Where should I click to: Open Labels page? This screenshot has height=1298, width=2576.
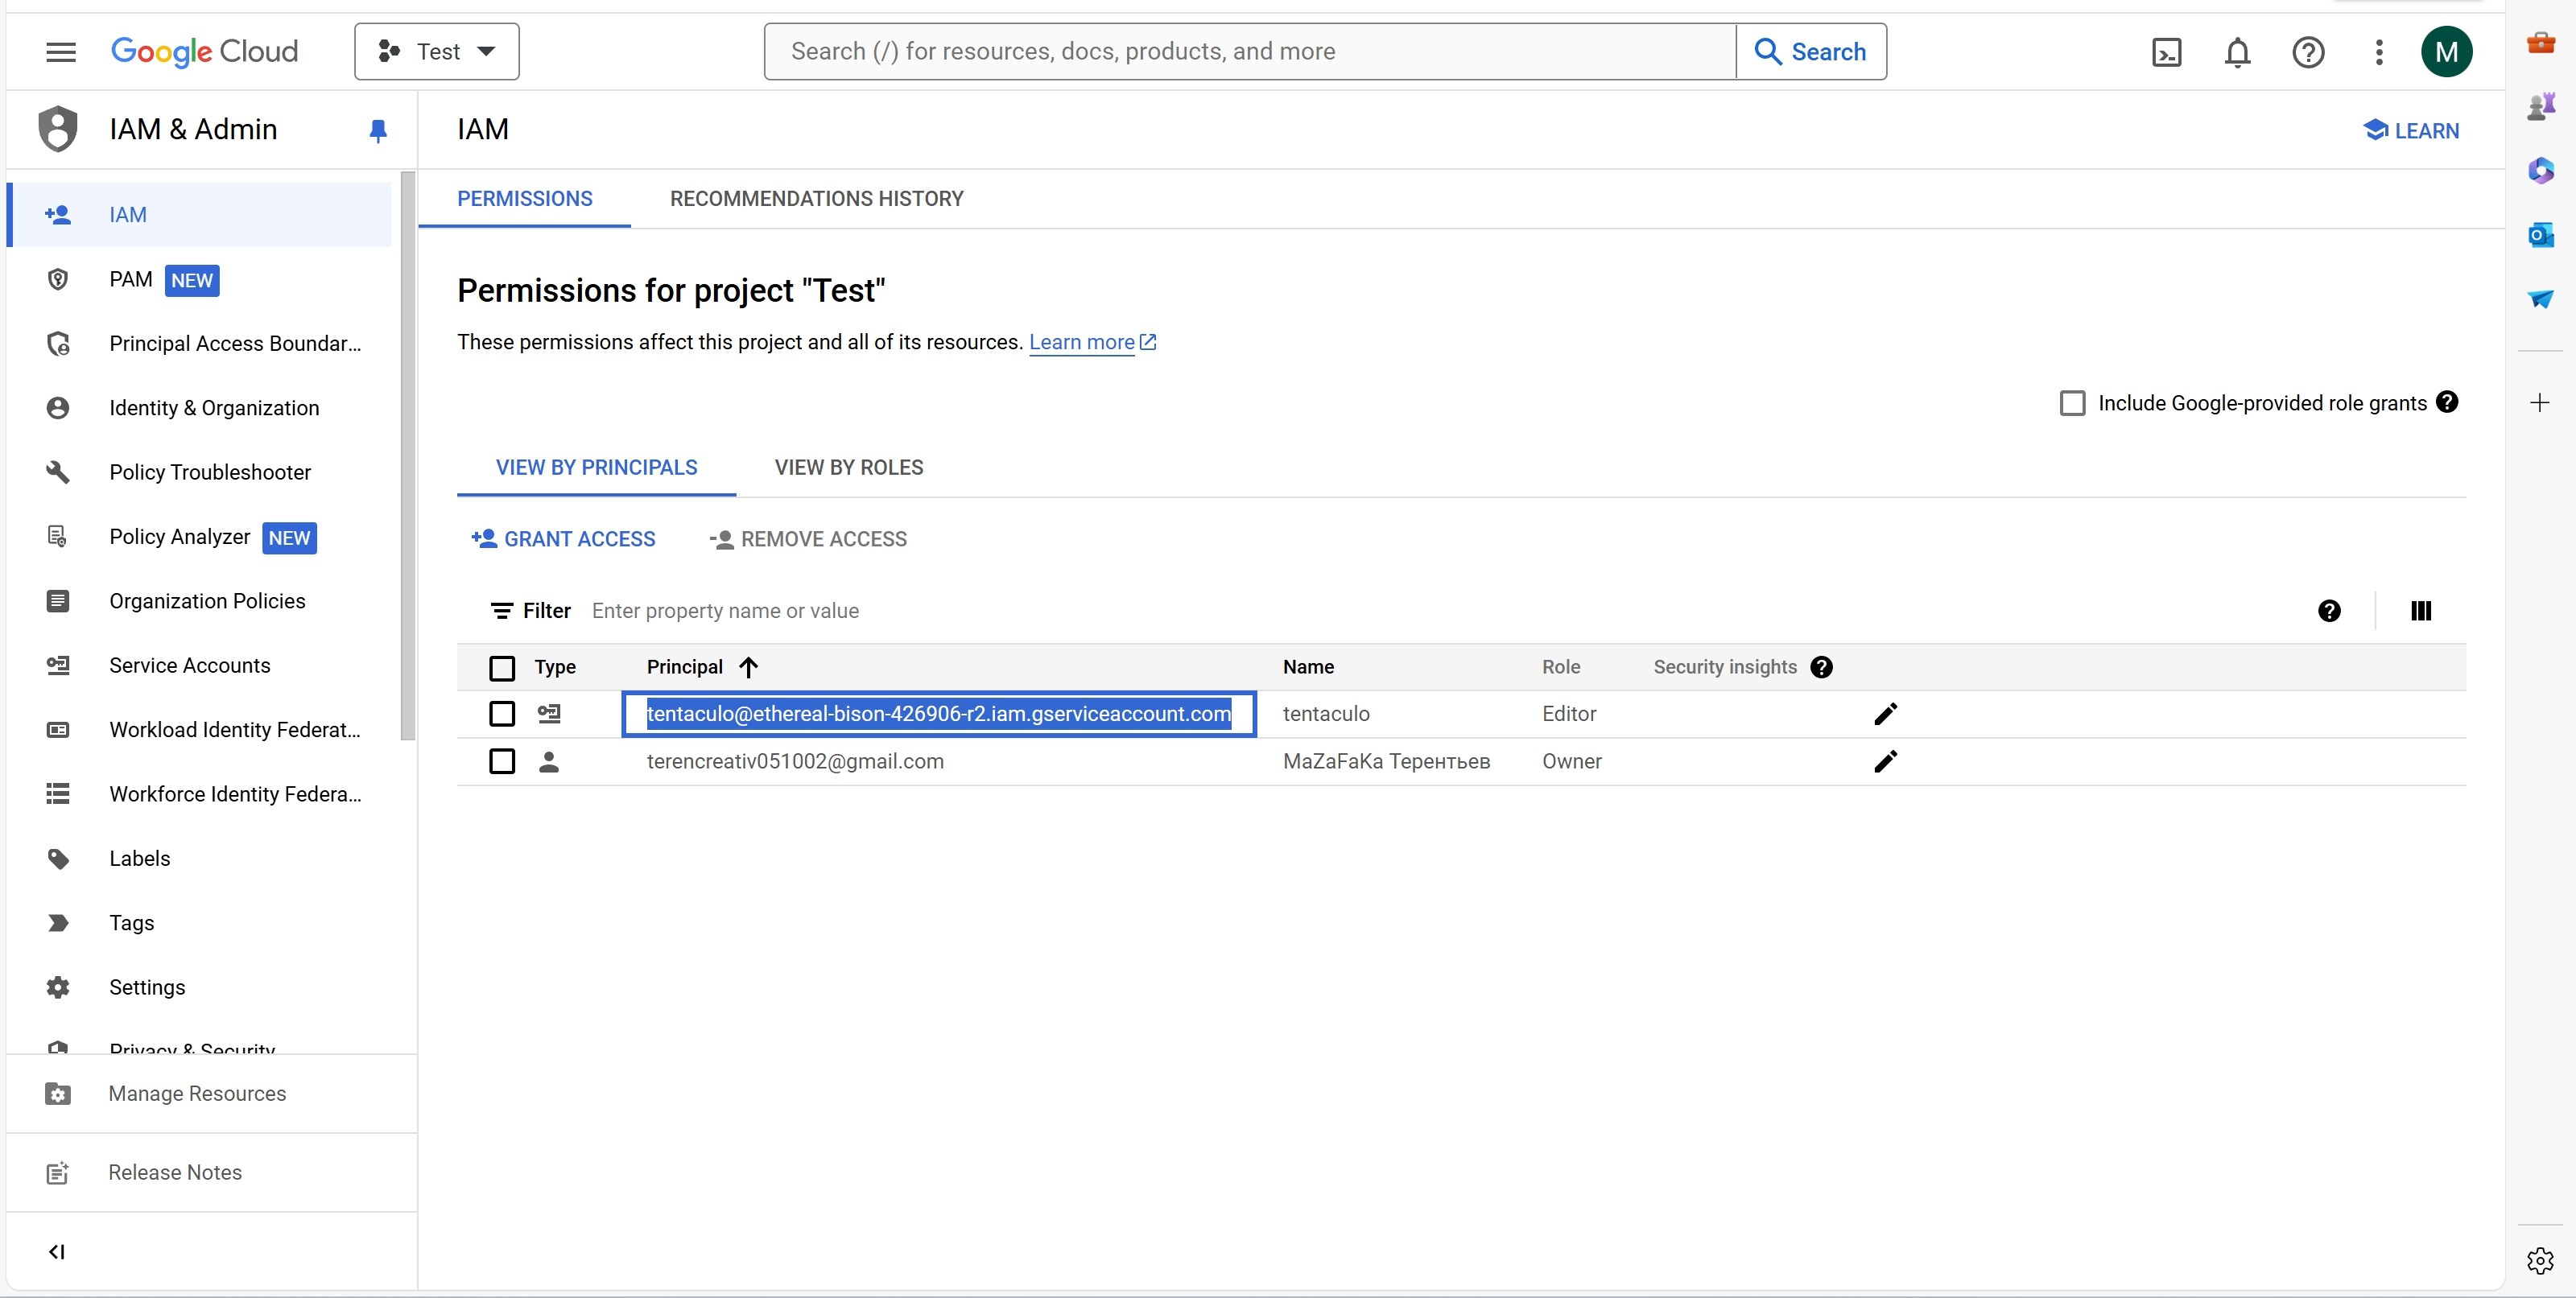[200, 859]
